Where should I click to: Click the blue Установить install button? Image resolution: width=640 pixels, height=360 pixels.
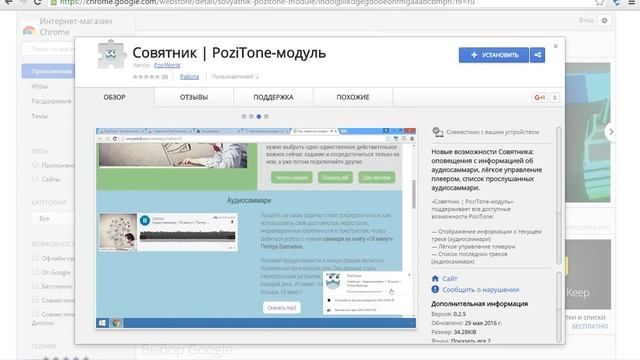[x=493, y=55]
